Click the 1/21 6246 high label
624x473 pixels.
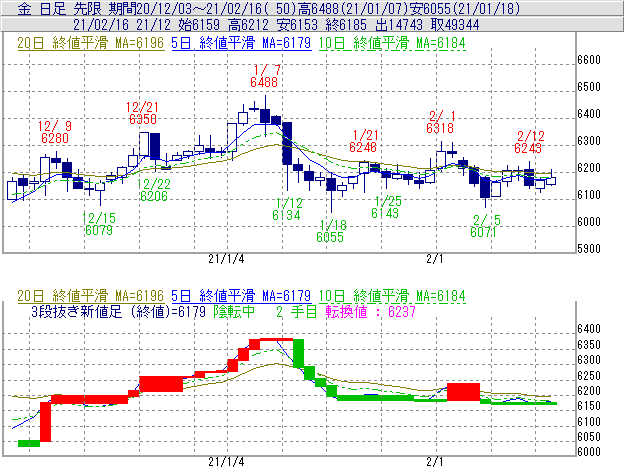click(363, 141)
